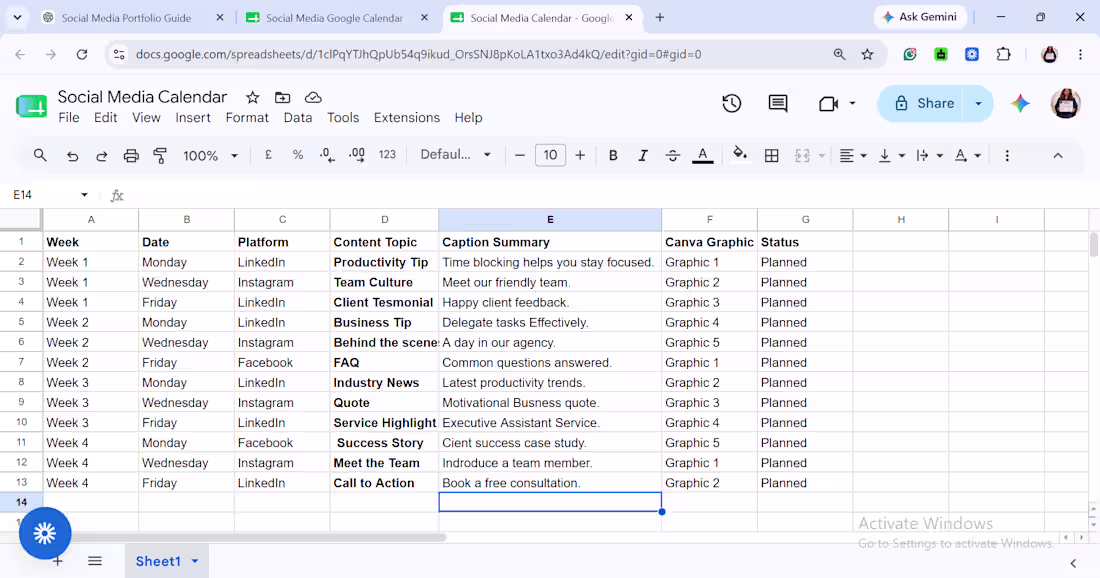Click the Share button
The height and width of the screenshot is (578, 1100).
click(x=924, y=104)
